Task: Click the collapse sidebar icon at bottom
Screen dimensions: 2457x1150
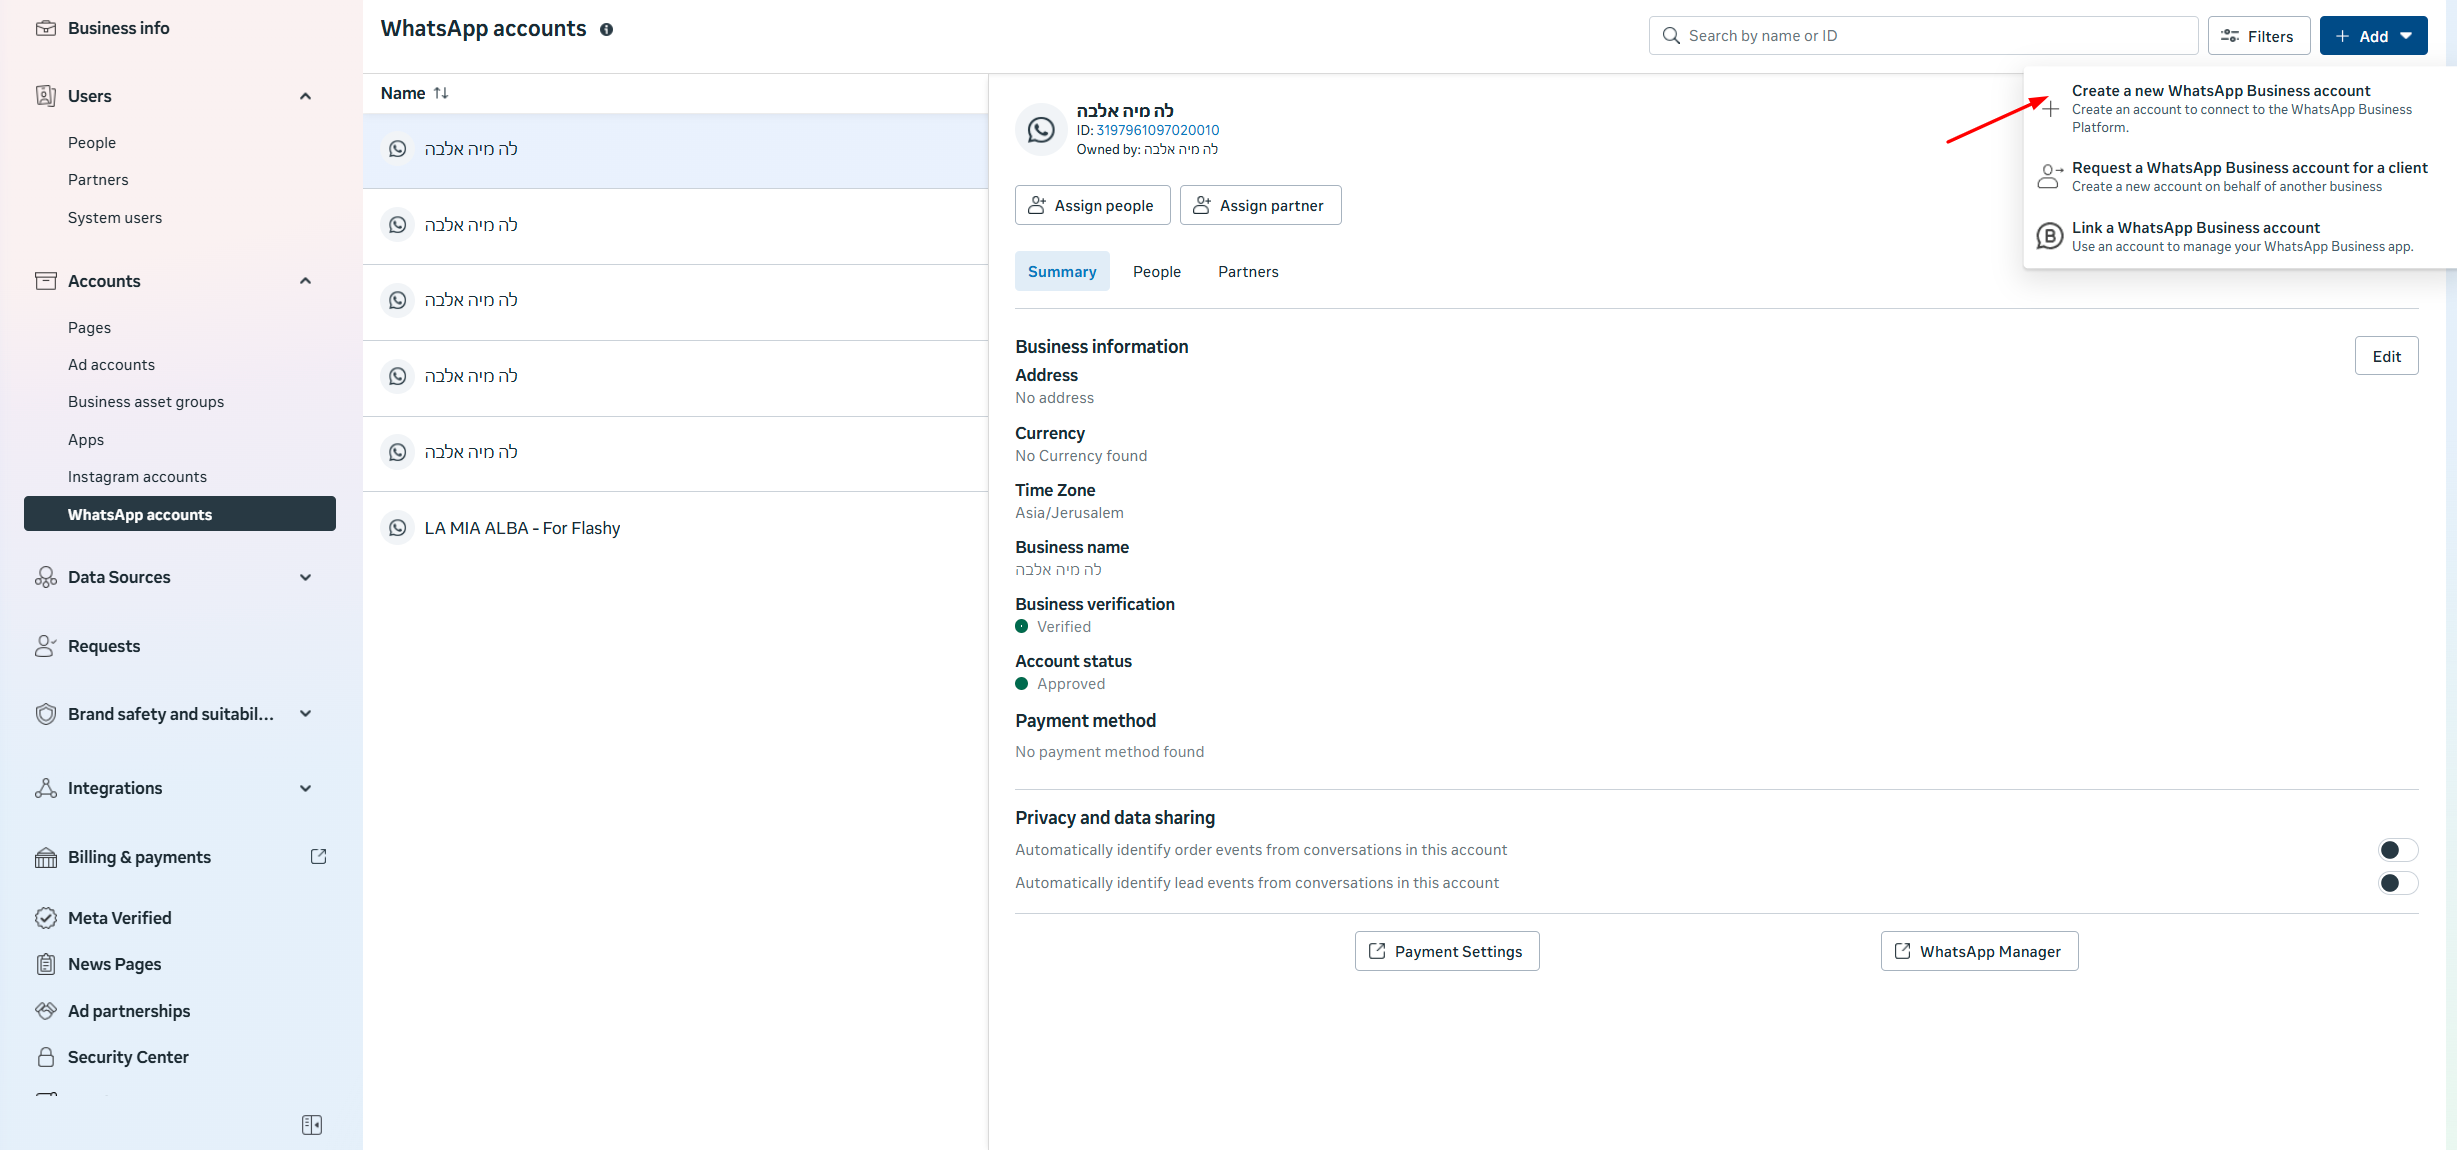Action: click(312, 1125)
